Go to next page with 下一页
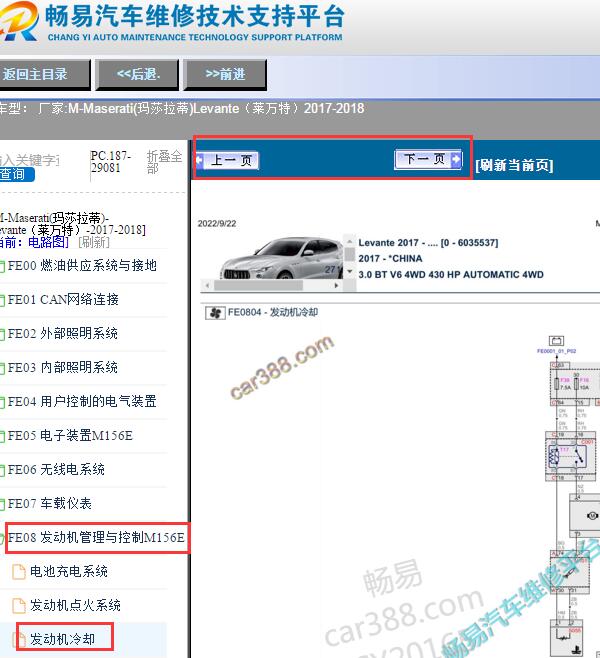This screenshot has width=600, height=658. pyautogui.click(x=428, y=159)
